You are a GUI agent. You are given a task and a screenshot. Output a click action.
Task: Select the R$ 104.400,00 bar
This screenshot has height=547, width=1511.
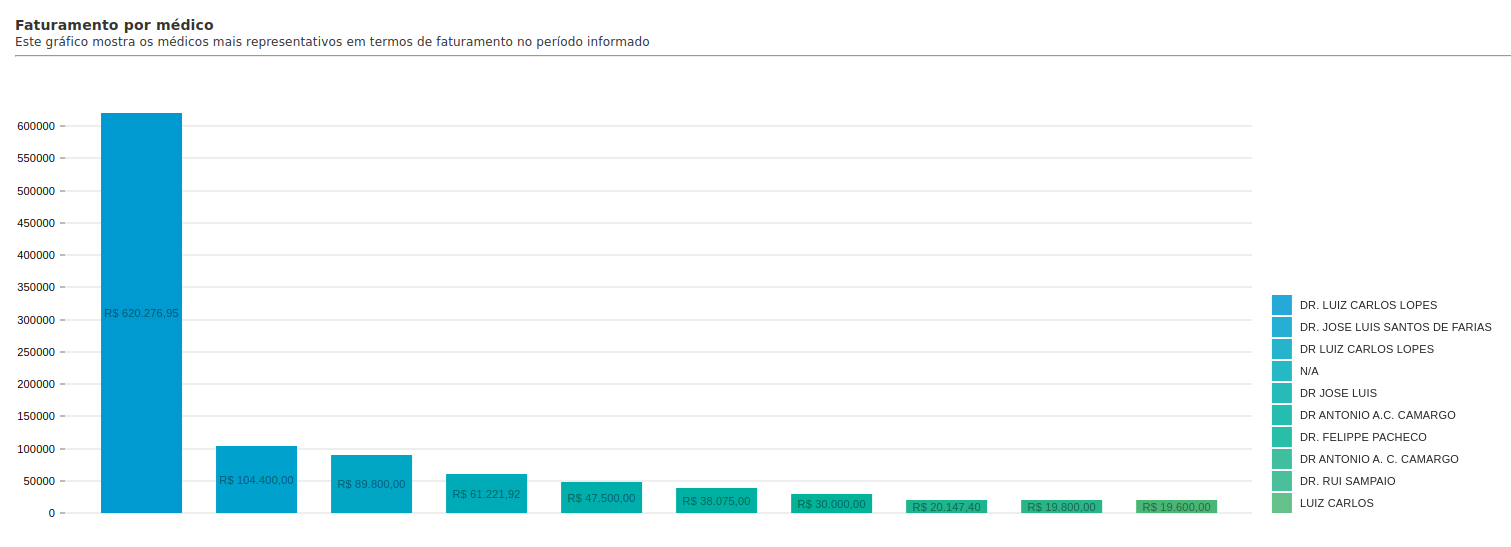pyautogui.click(x=256, y=479)
